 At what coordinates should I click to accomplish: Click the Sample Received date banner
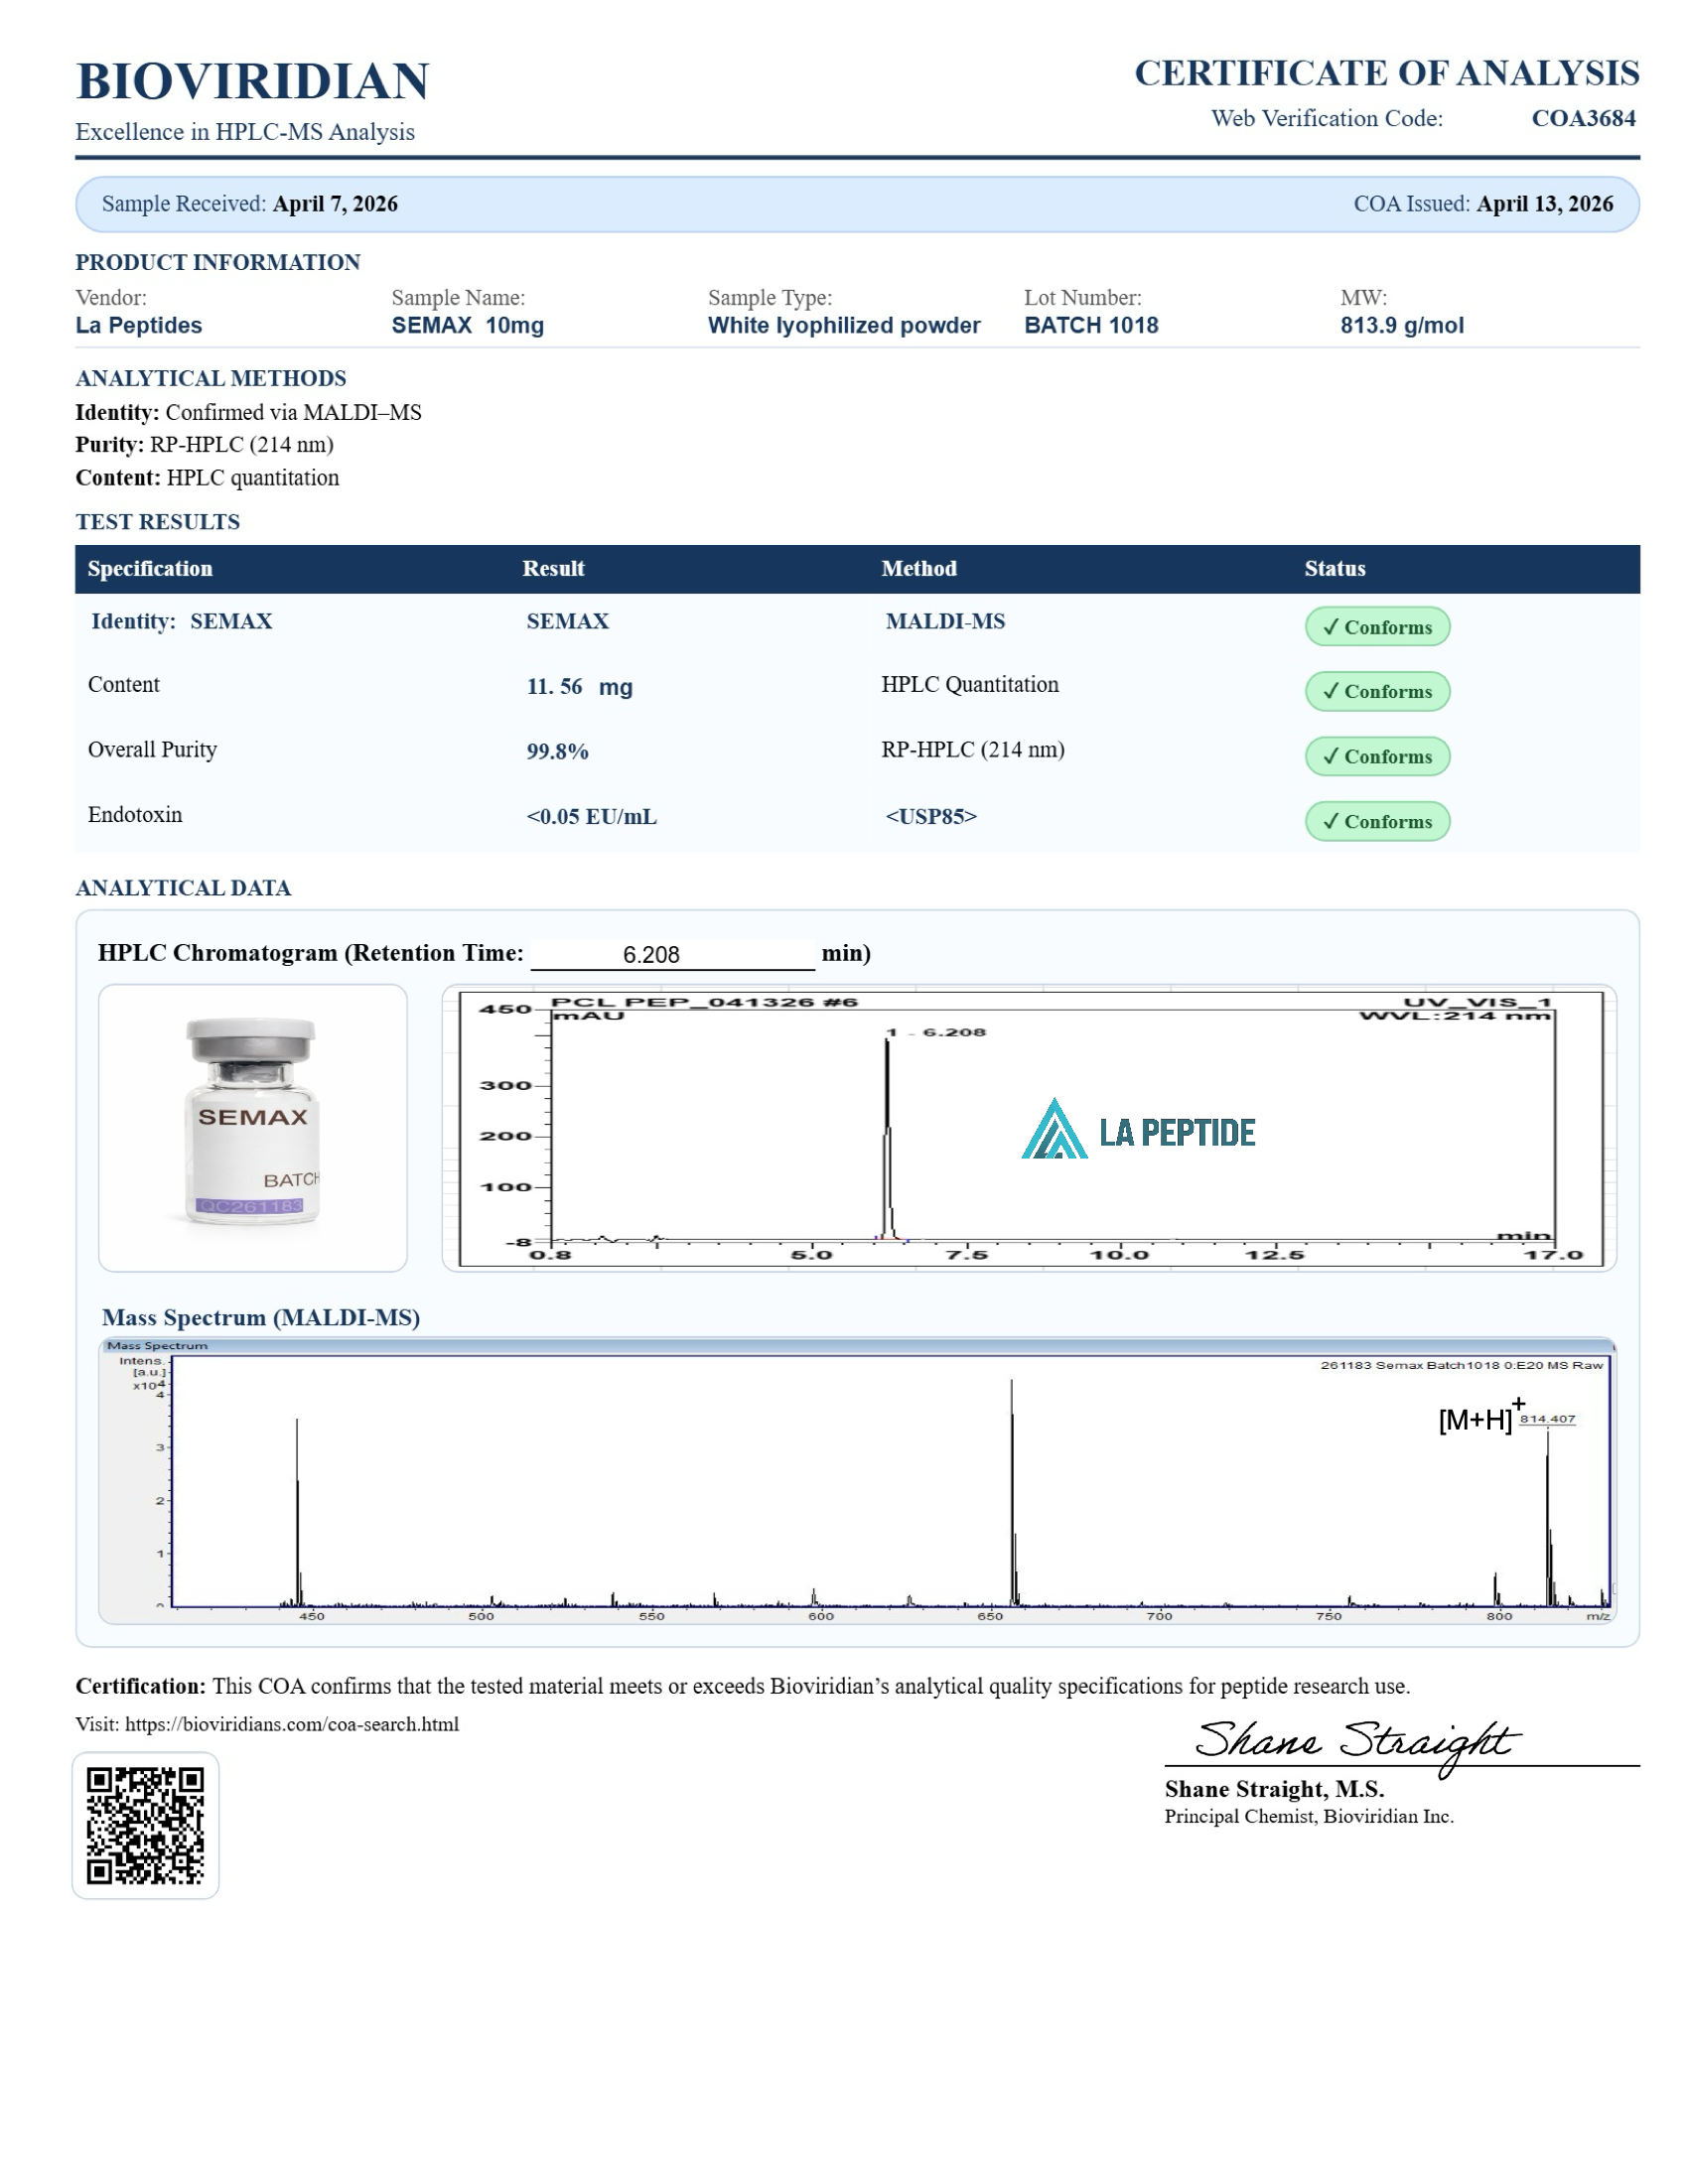coord(250,204)
